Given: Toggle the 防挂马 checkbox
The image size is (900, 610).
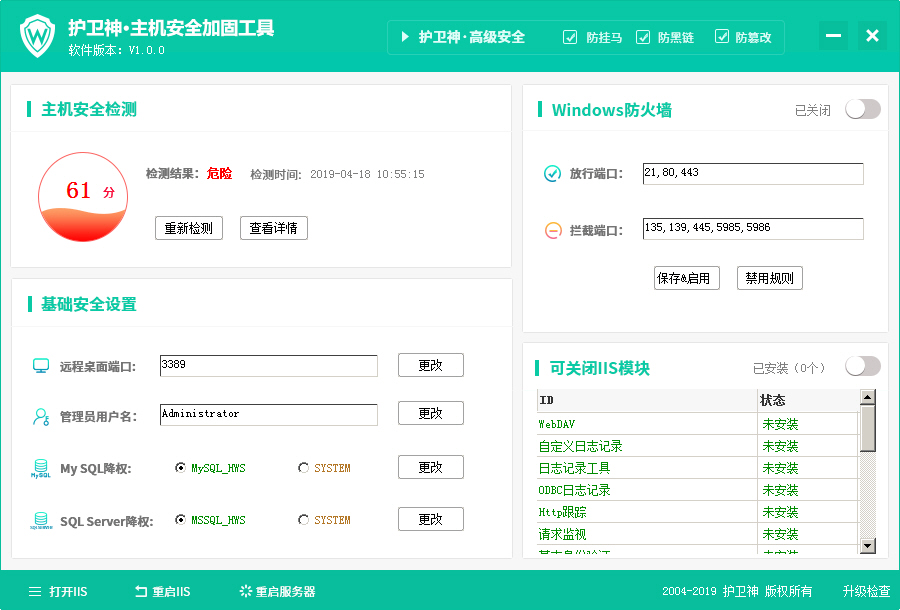Looking at the screenshot, I should click(570, 37).
